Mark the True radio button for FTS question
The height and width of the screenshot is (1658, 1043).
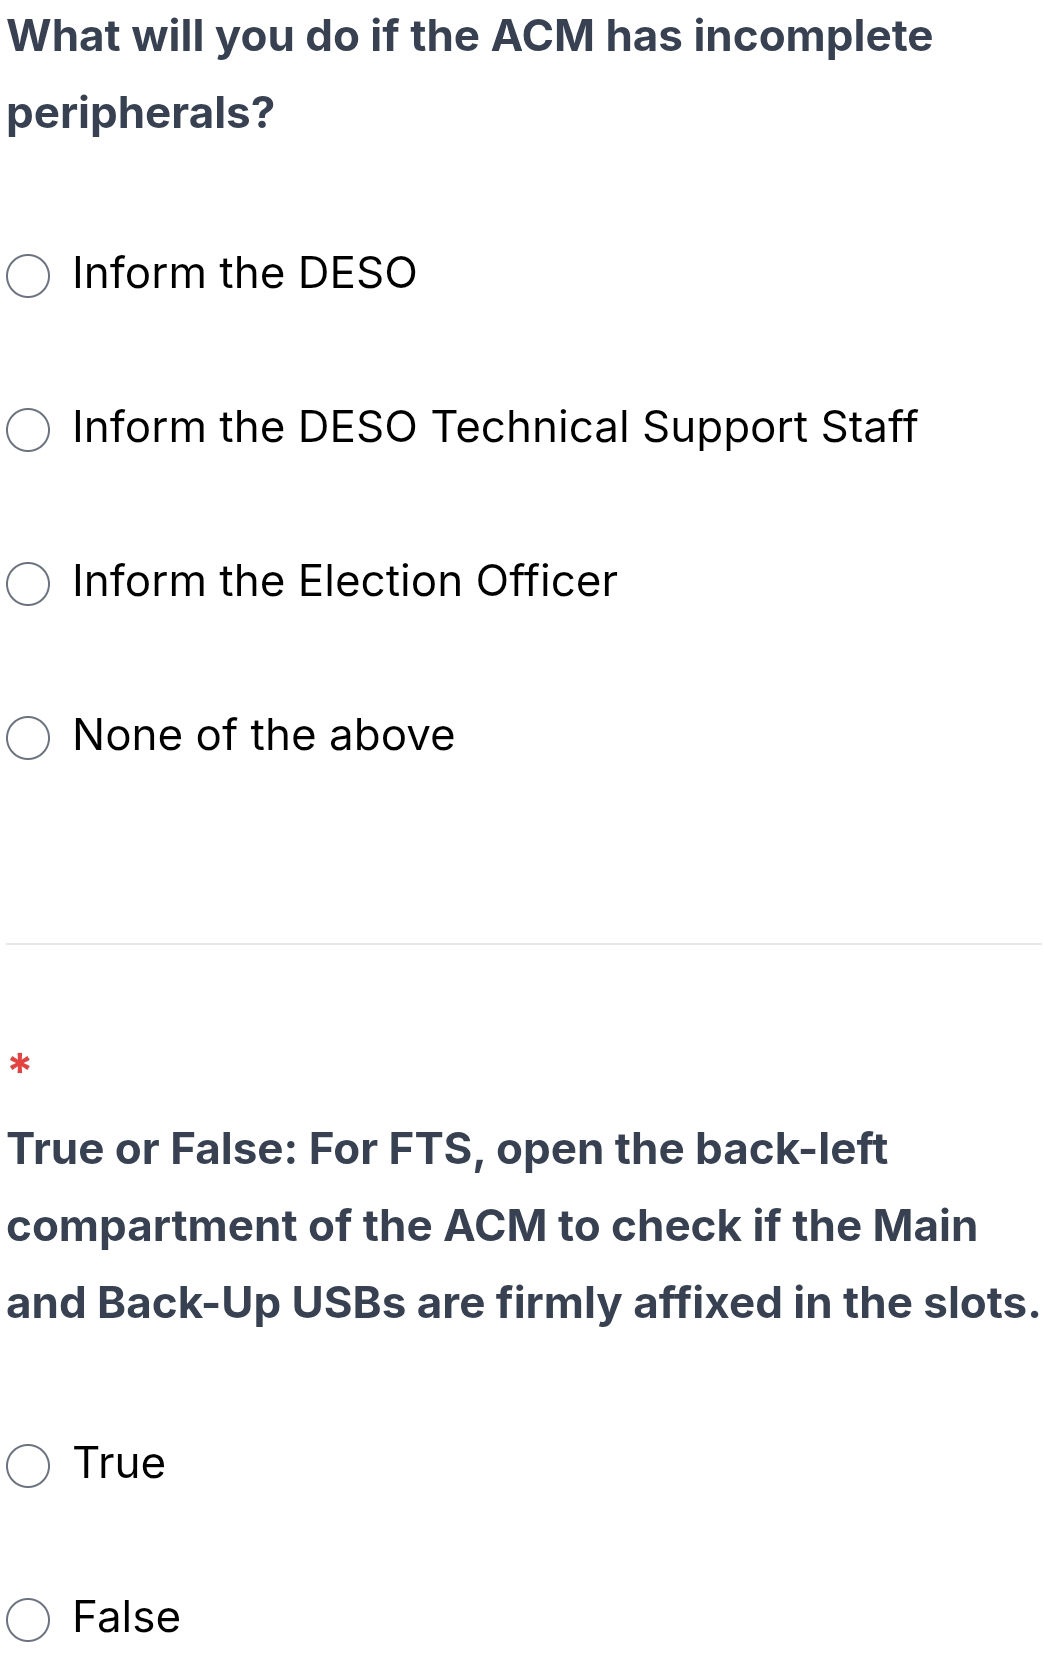coord(28,1466)
